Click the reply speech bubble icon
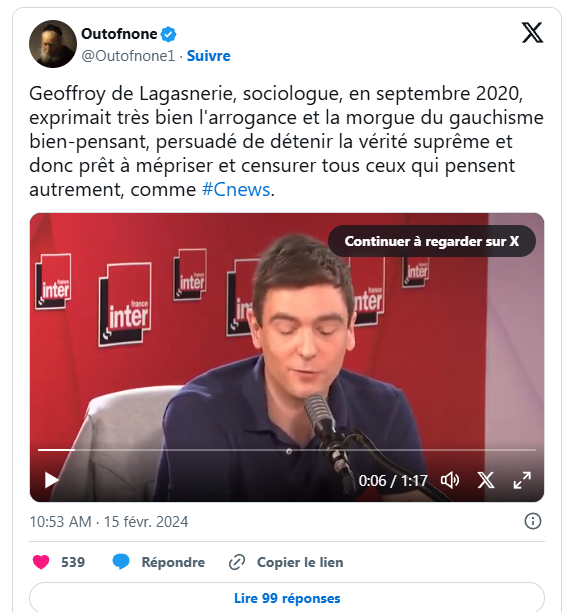Screen dimensions: 578x612 point(121,562)
